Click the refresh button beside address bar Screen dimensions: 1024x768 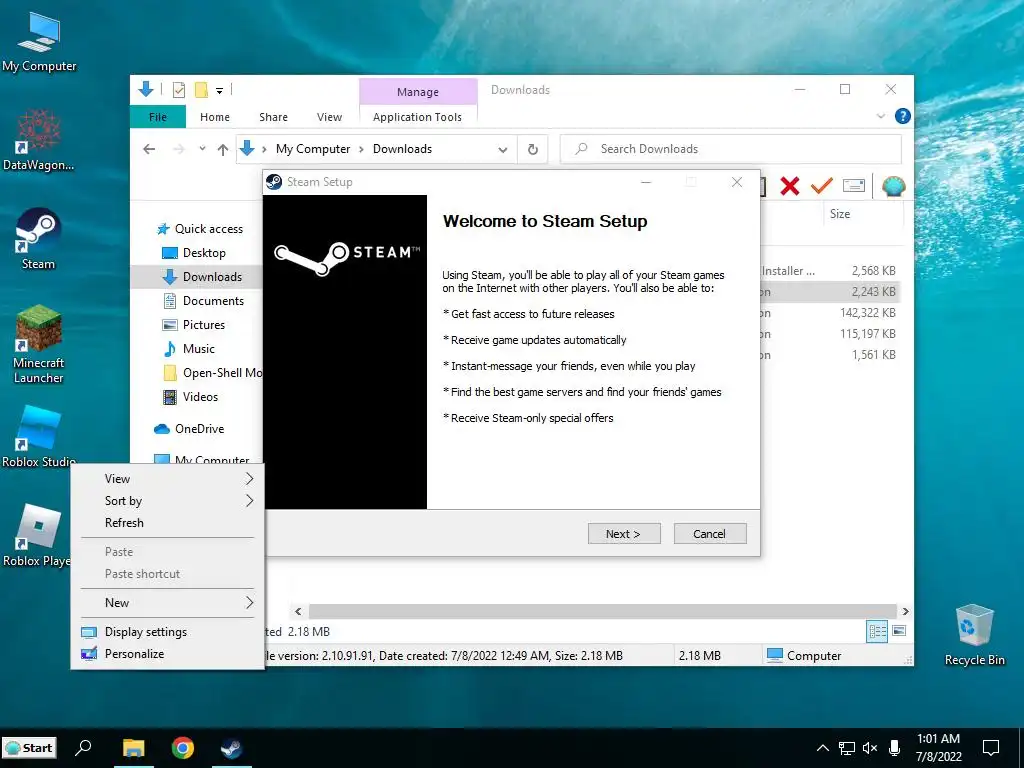(533, 150)
